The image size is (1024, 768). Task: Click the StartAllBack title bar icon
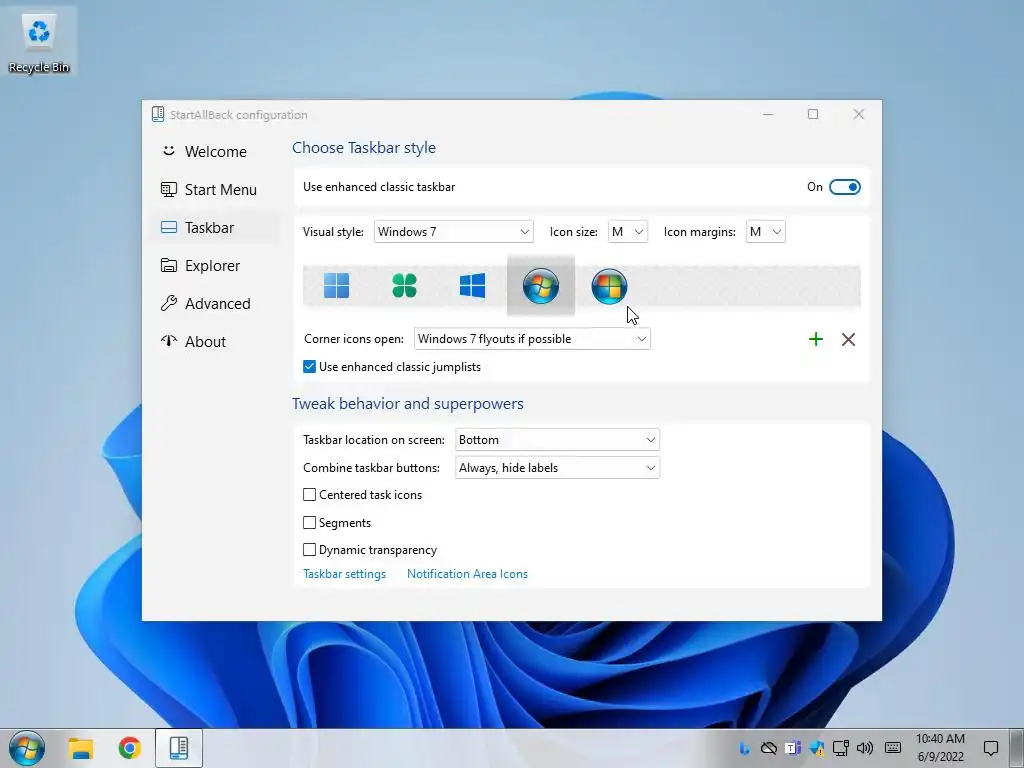click(158, 114)
